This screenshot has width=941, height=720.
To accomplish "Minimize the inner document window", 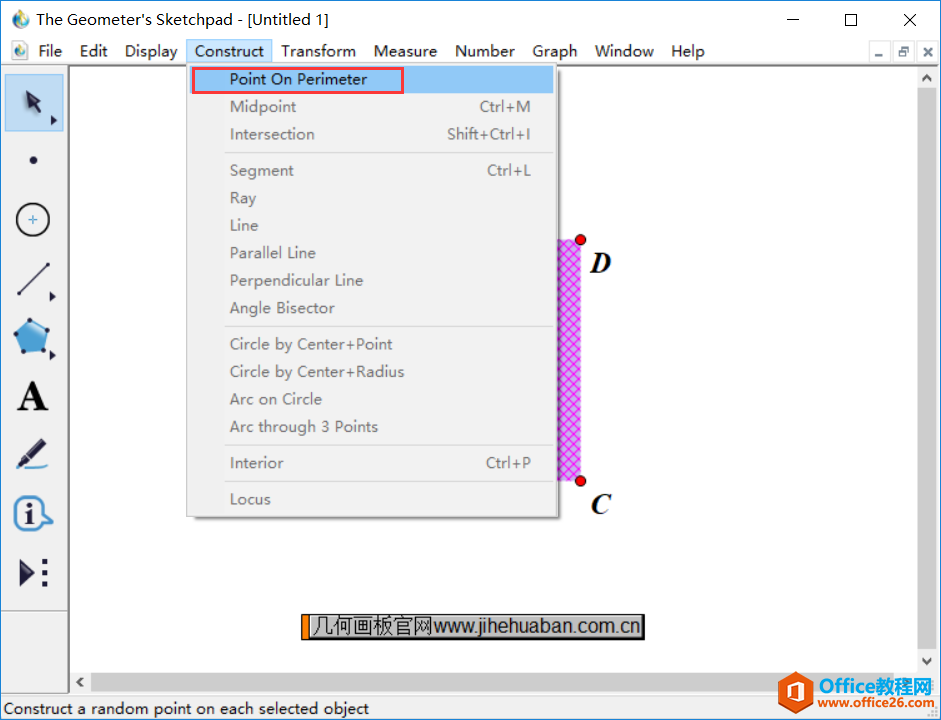I will pyautogui.click(x=879, y=52).
